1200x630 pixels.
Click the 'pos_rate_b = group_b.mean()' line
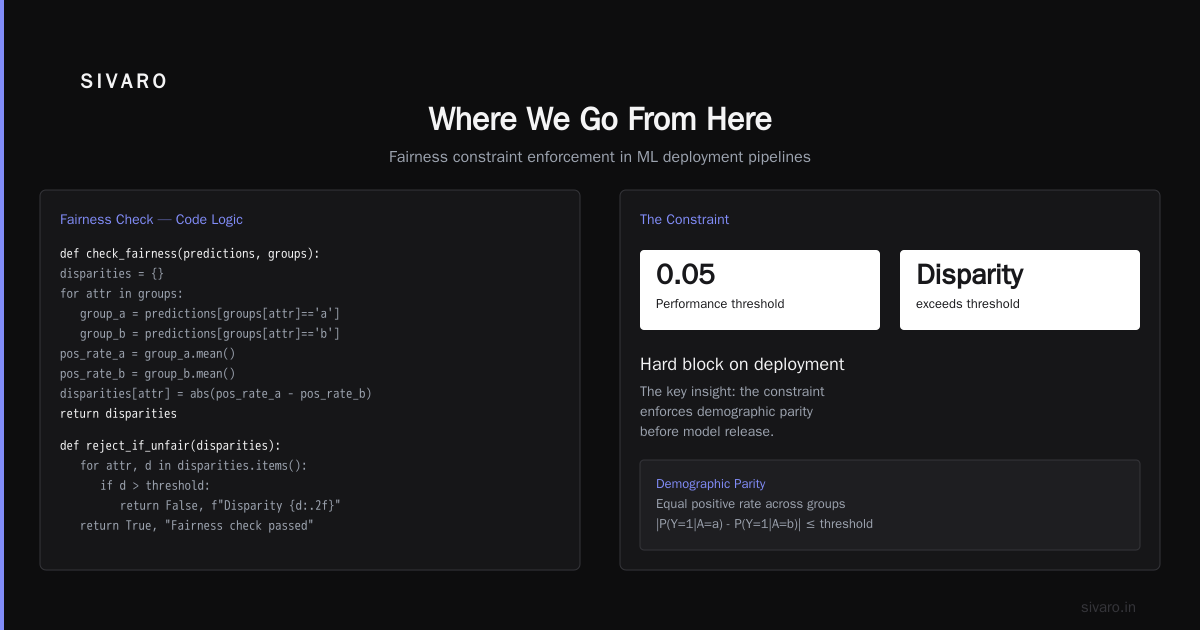[x=148, y=374]
